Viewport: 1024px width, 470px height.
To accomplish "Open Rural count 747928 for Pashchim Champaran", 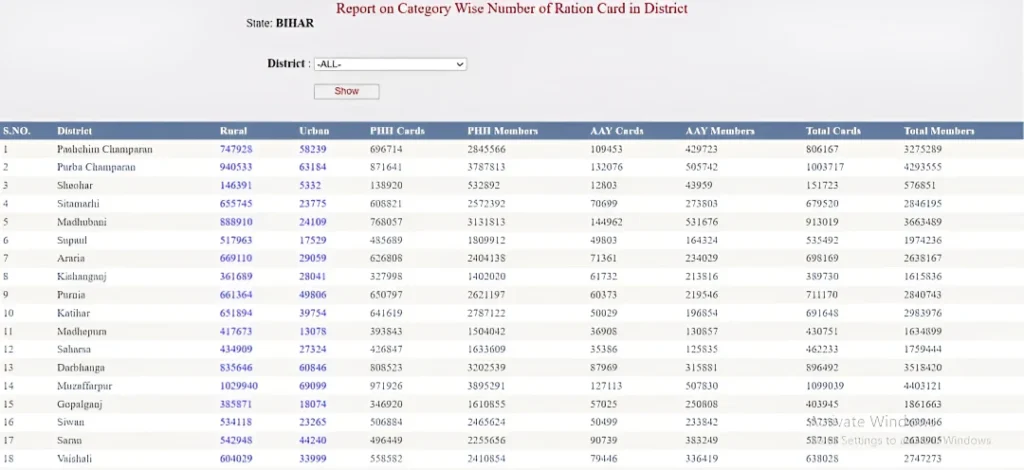I will coord(236,149).
